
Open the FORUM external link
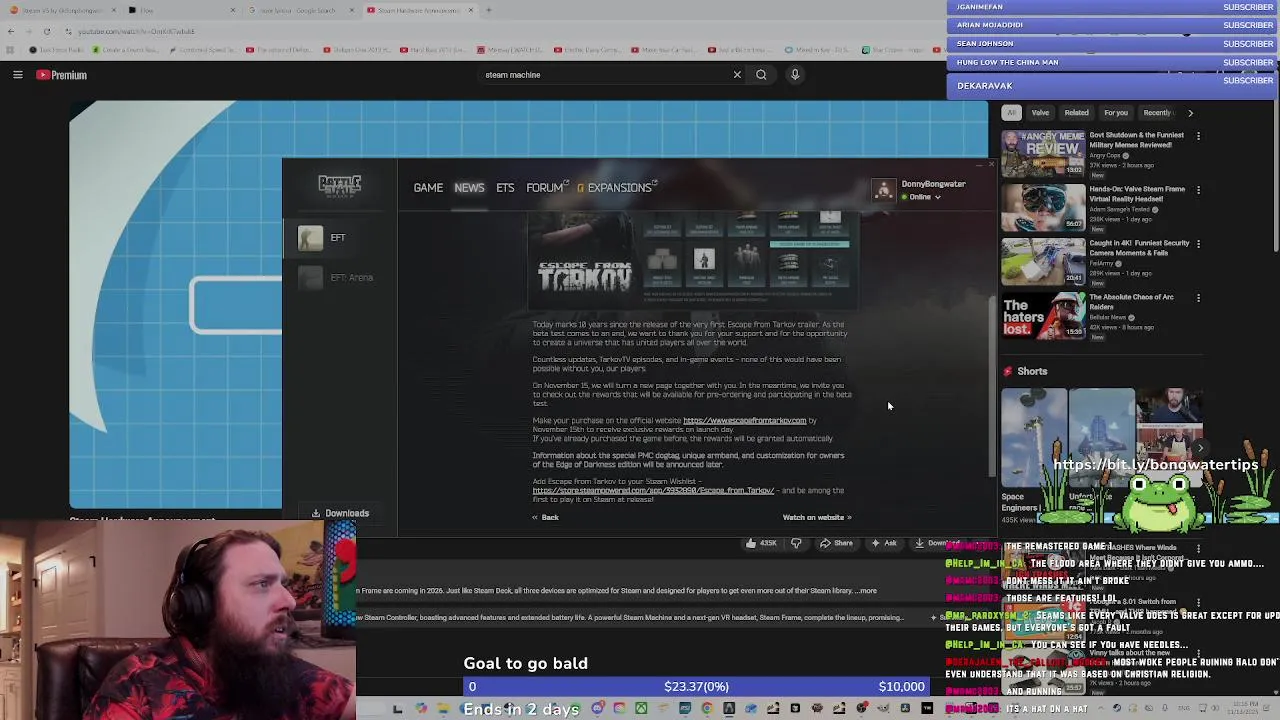tap(547, 188)
